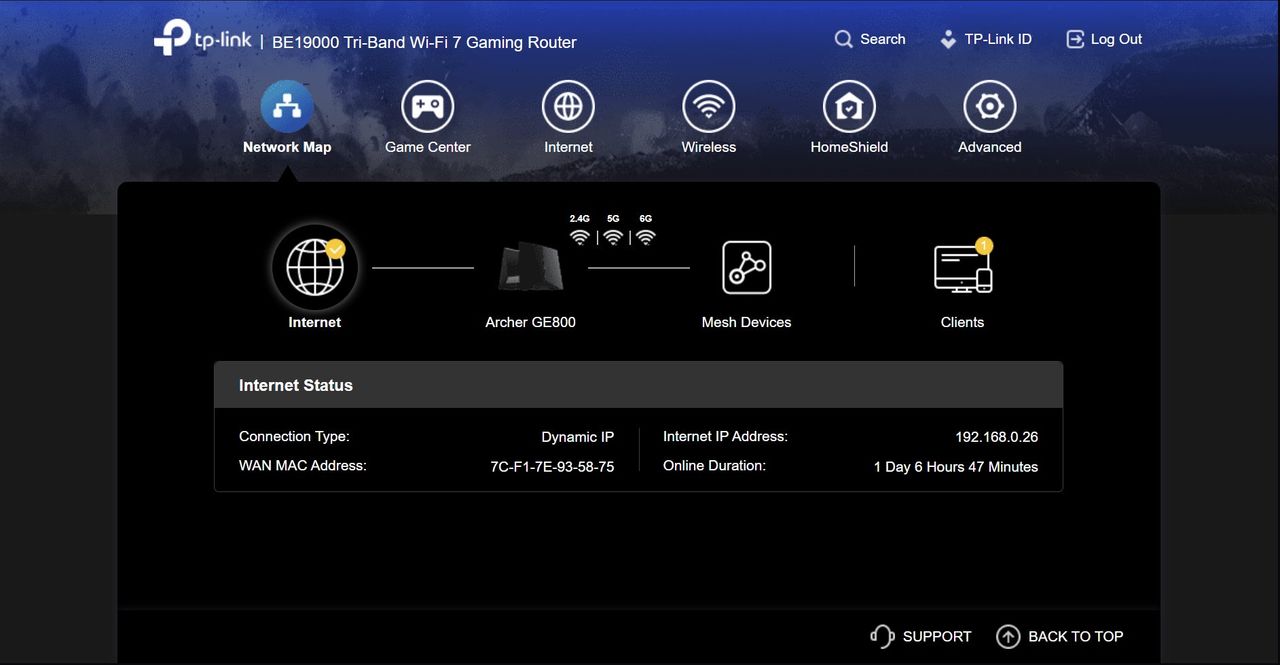The height and width of the screenshot is (665, 1280).
Task: Click the Log Out icon
Action: pyautogui.click(x=1075, y=39)
